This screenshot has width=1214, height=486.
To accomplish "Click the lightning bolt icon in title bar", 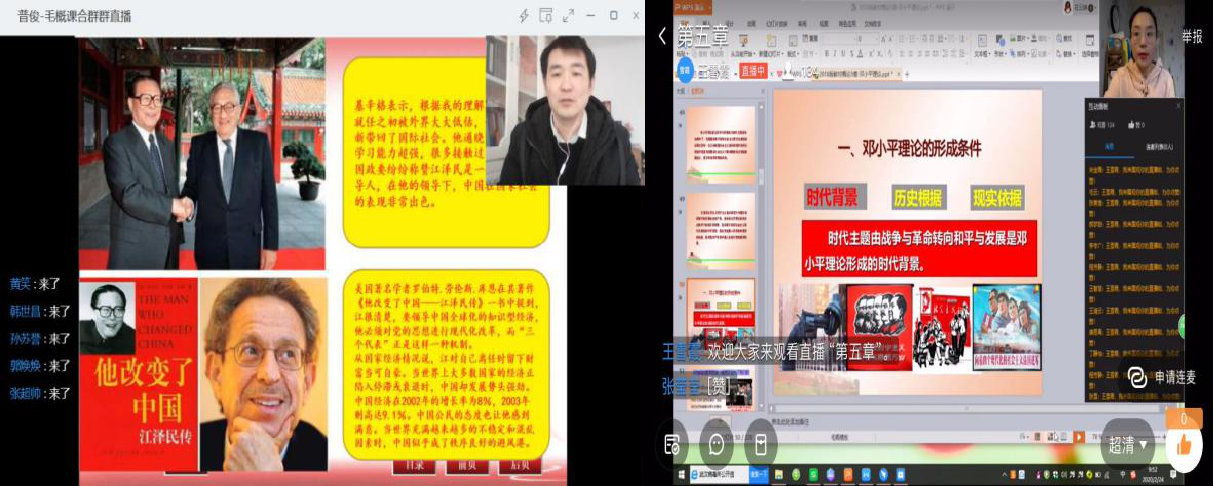I will pyautogui.click(x=524, y=16).
